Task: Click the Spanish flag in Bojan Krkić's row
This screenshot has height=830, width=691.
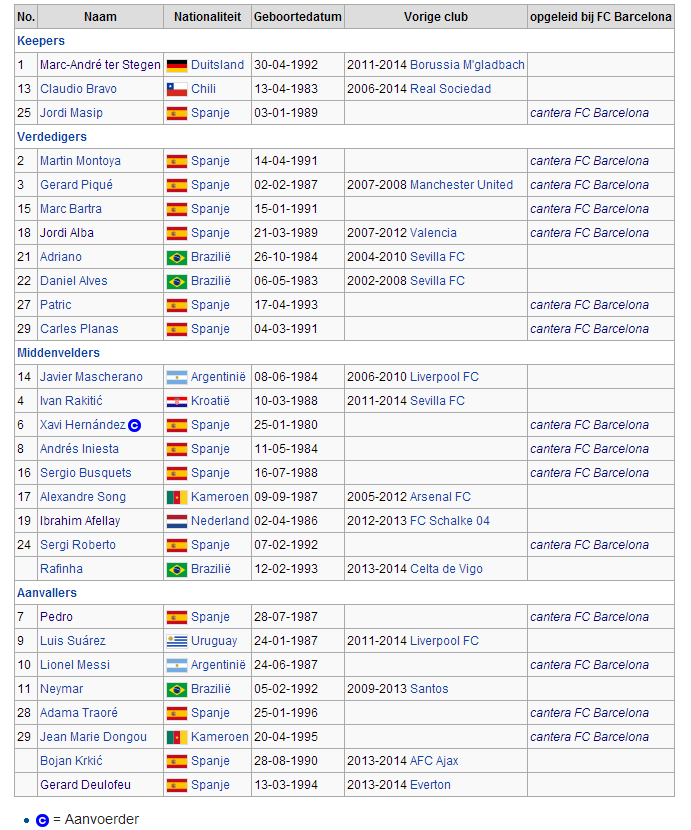Action: click(x=177, y=761)
